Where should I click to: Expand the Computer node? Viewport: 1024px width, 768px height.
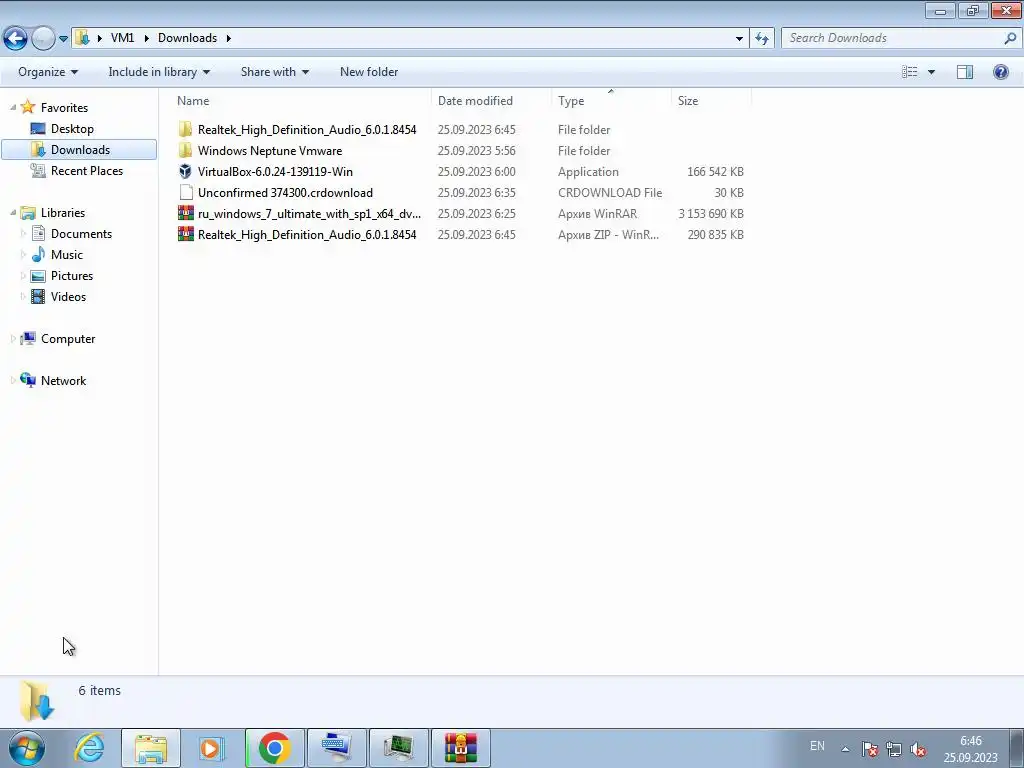[x=13, y=338]
